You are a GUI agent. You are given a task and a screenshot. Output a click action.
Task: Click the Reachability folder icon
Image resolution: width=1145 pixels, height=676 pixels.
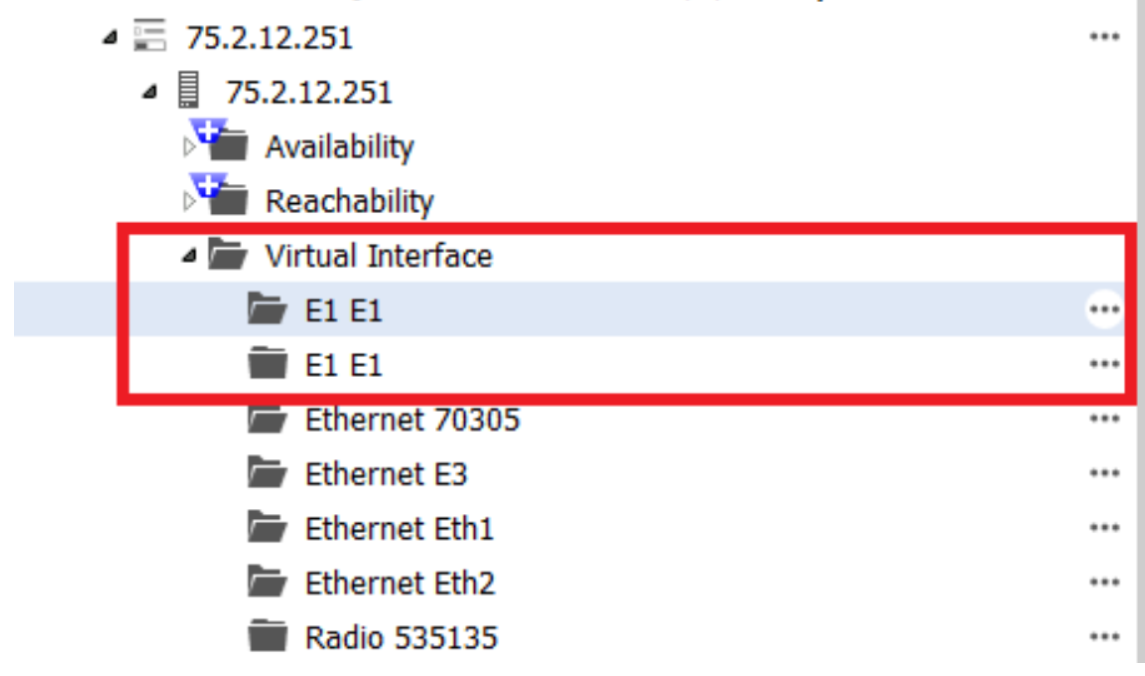coord(229,201)
